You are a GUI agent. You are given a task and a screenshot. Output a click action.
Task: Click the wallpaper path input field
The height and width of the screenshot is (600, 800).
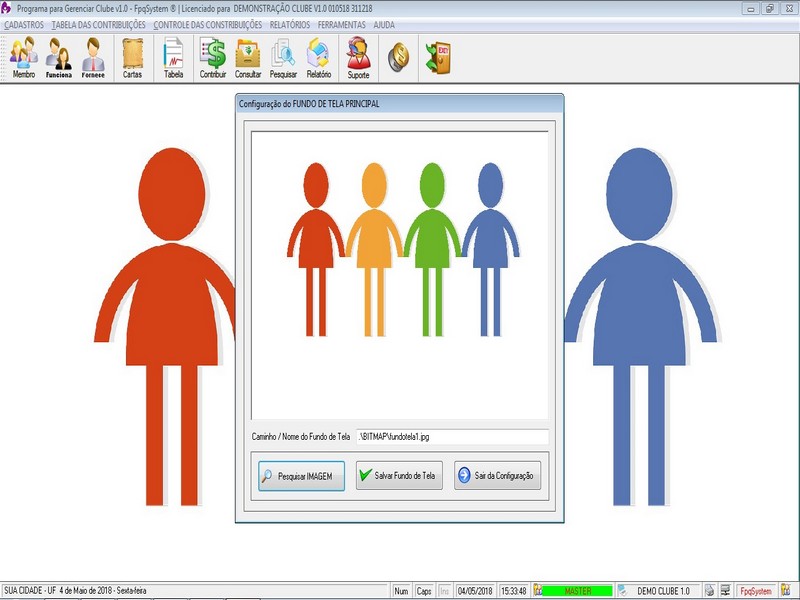453,437
